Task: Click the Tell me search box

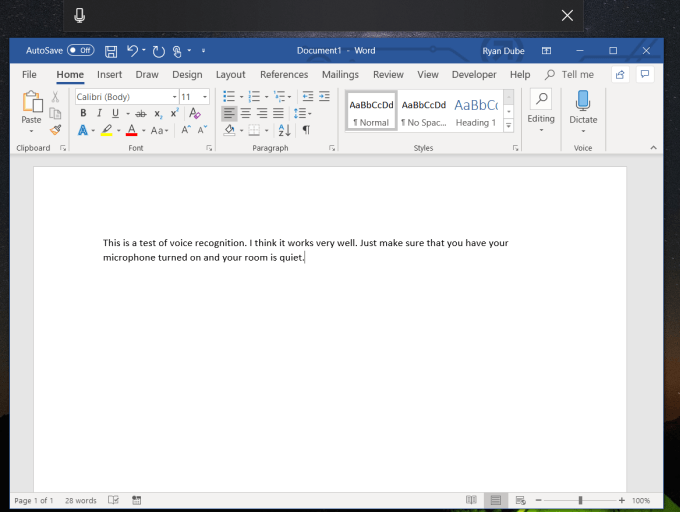Action: tap(570, 75)
